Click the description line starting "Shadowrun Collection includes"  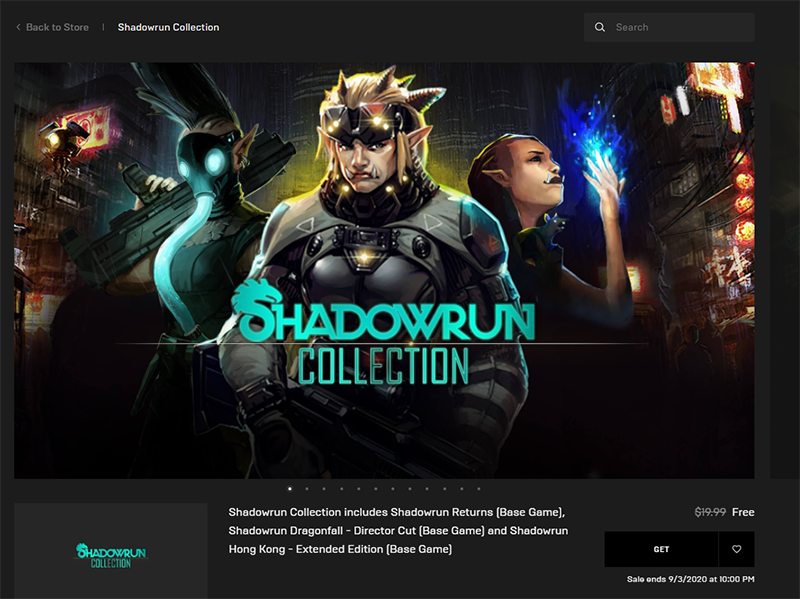(396, 512)
